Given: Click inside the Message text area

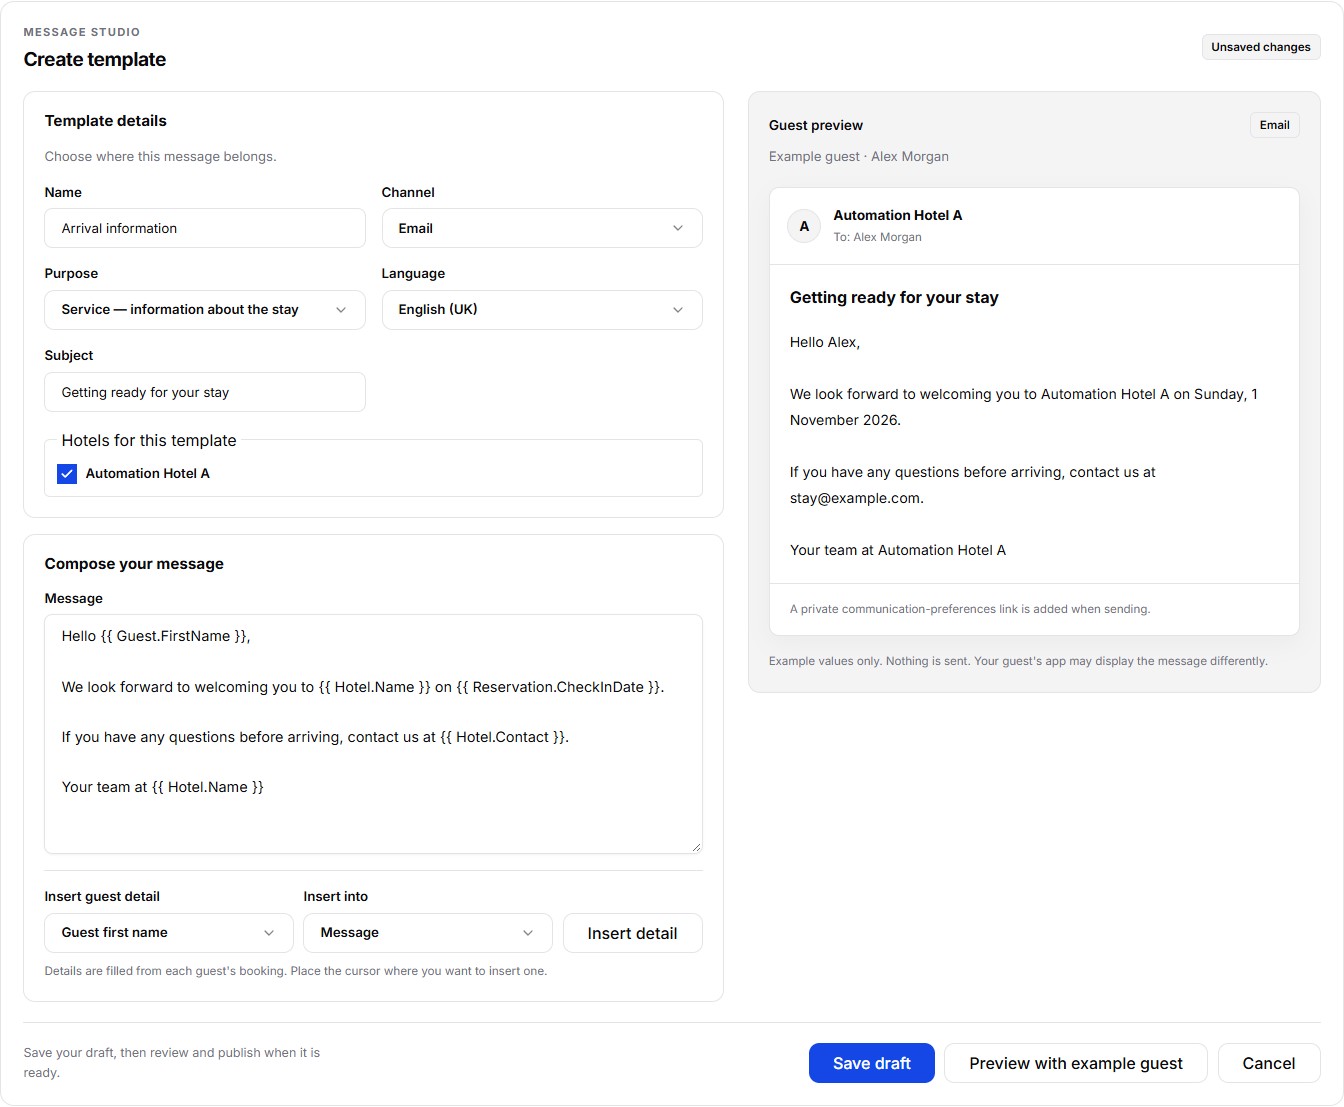Looking at the screenshot, I should coord(374,734).
